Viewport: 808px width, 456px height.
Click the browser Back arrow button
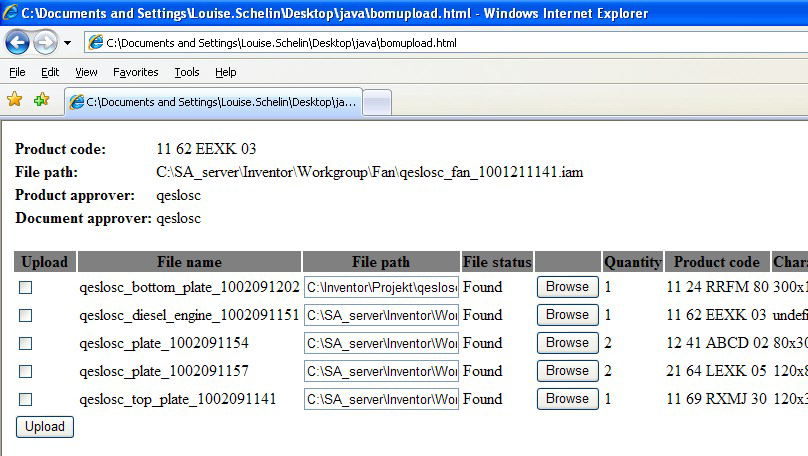[x=18, y=43]
